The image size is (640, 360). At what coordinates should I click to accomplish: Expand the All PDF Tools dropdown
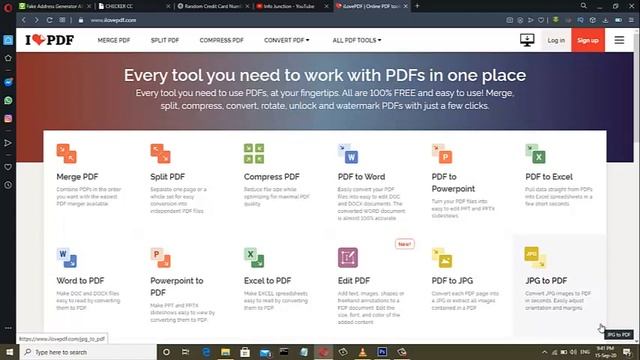(357, 40)
